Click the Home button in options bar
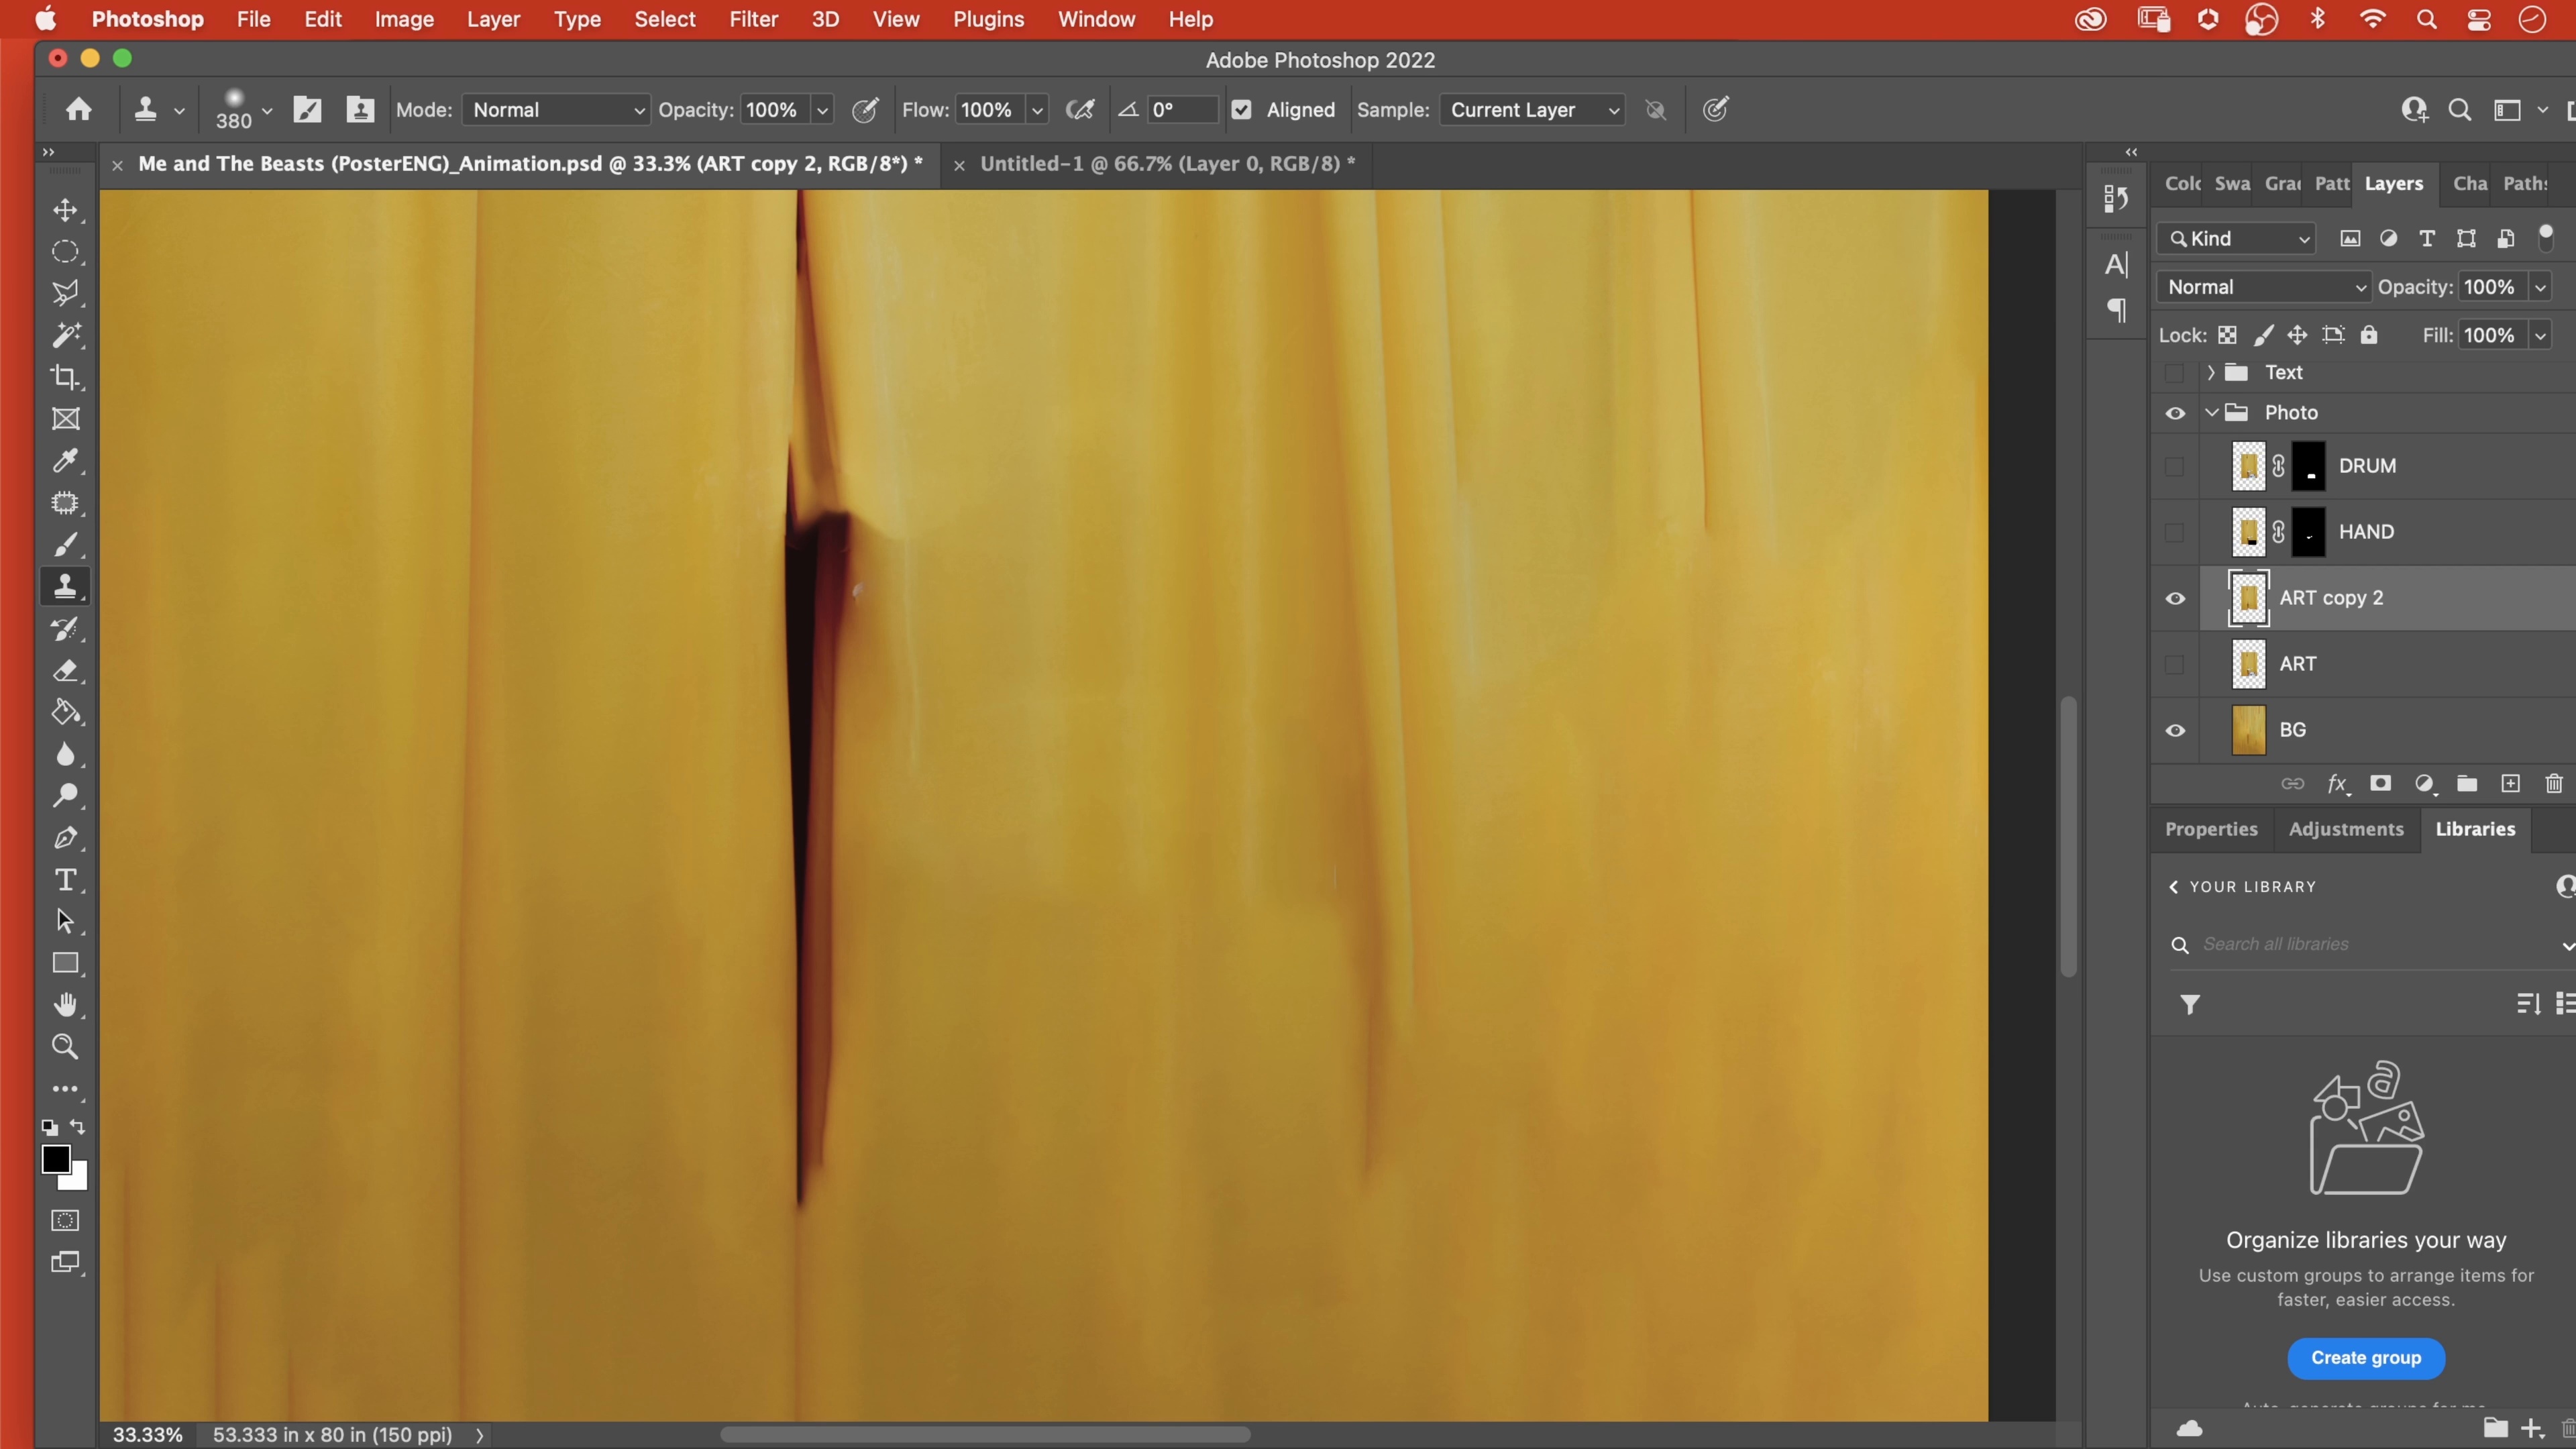The width and height of the screenshot is (2576, 1449). click(x=78, y=110)
